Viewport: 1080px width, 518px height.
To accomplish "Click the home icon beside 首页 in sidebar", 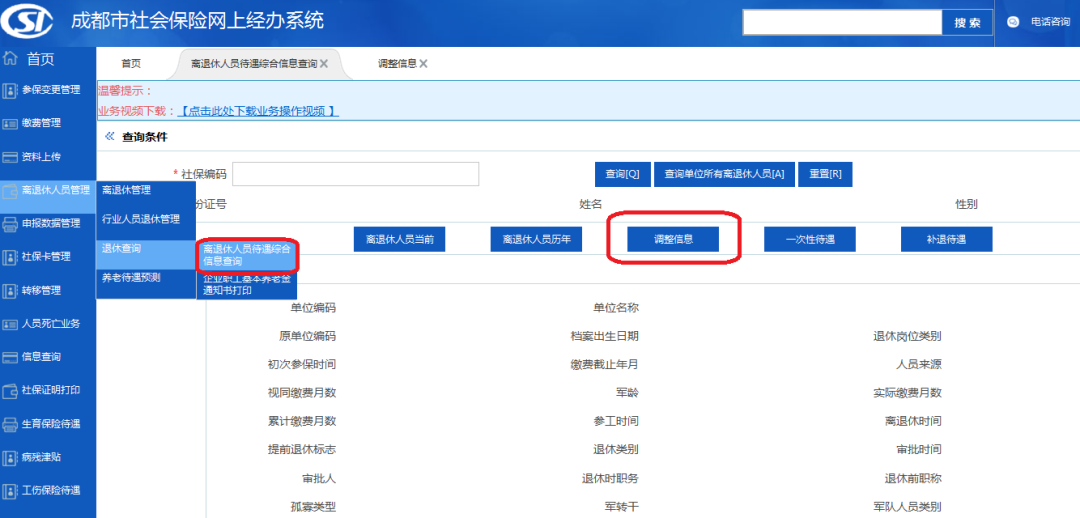I will (x=11, y=58).
